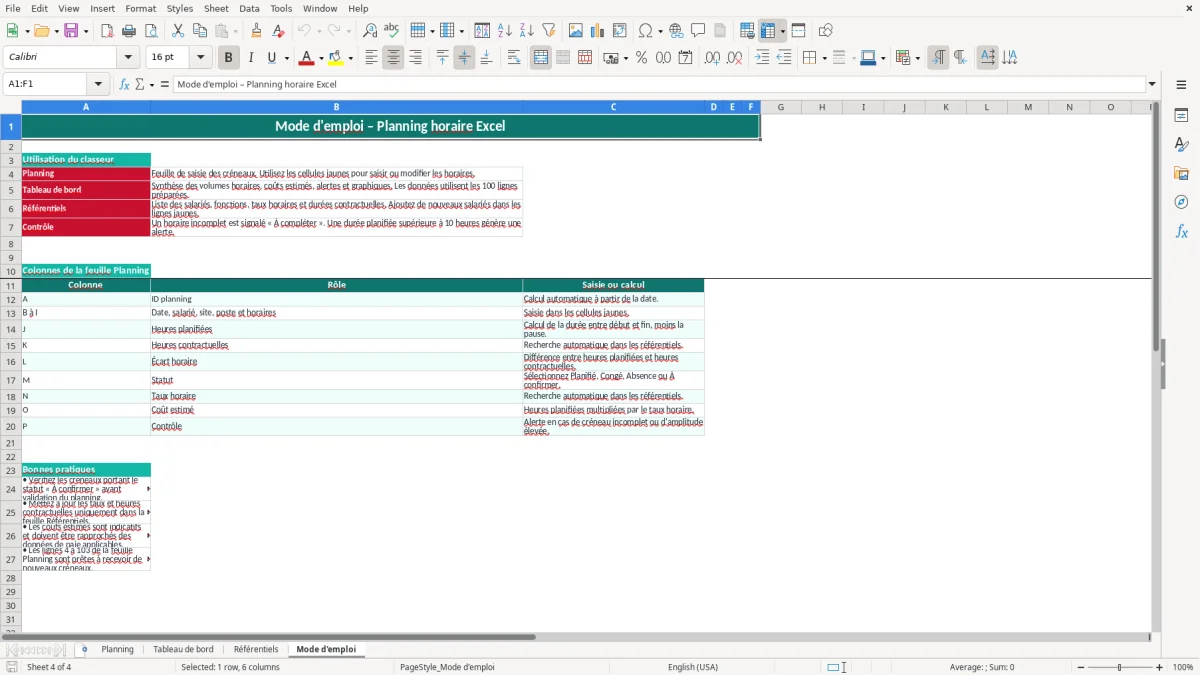This screenshot has width=1200, height=675.
Task: Click the Print icon
Action: click(129, 31)
